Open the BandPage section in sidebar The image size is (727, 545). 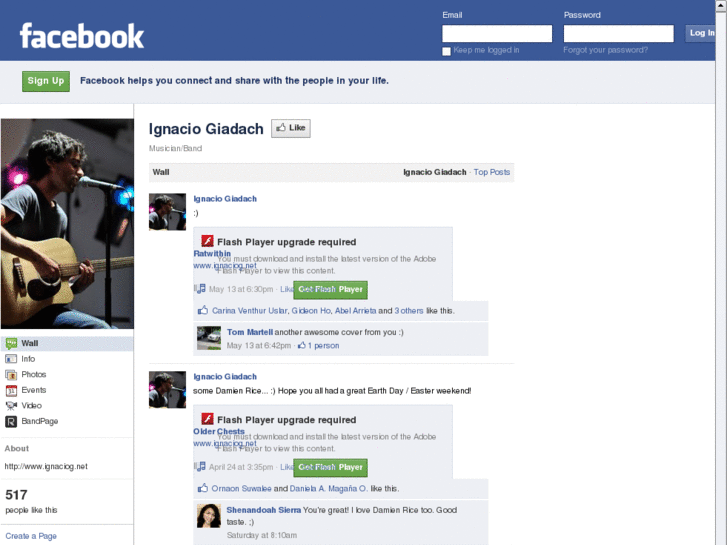coord(67,422)
